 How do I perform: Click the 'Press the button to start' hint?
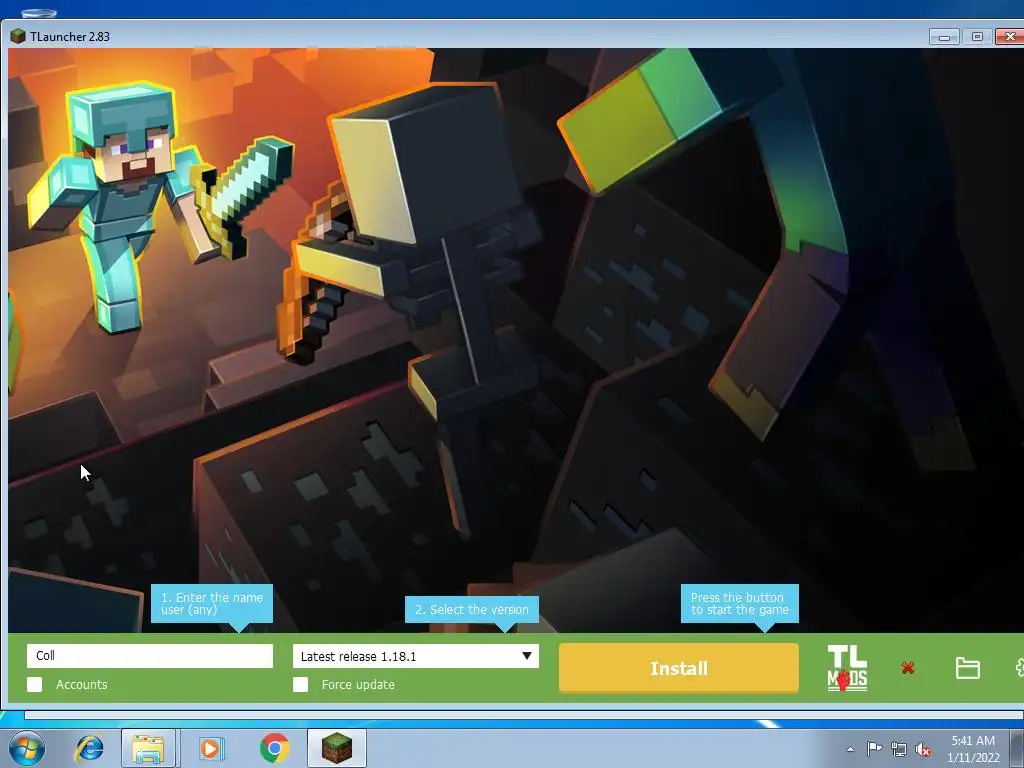739,603
